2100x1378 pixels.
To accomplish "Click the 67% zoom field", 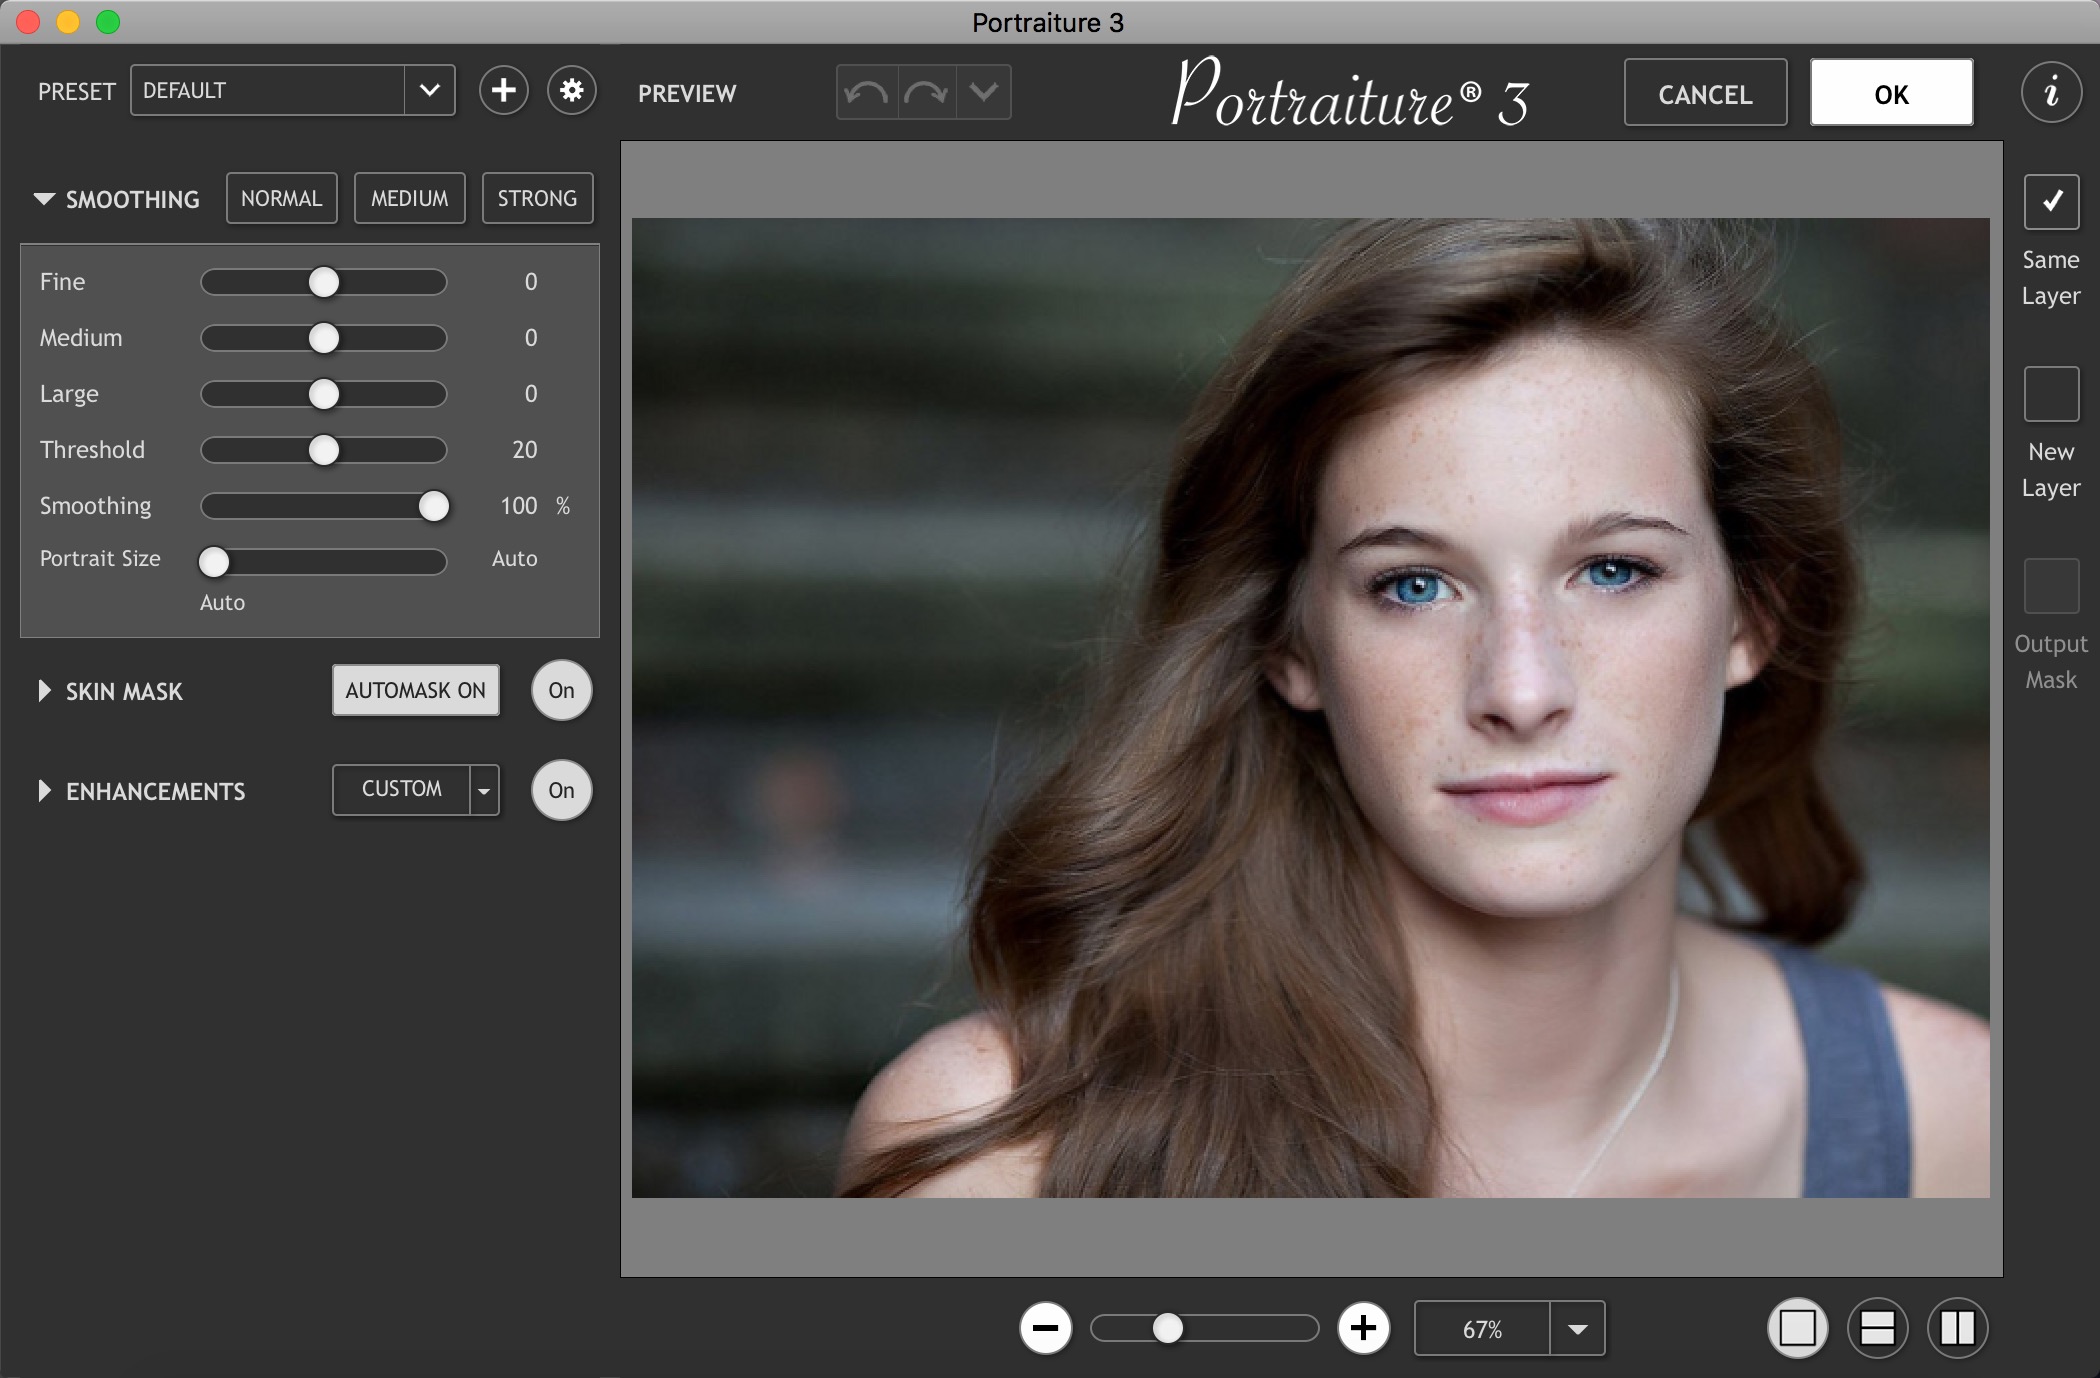I will tap(1482, 1329).
